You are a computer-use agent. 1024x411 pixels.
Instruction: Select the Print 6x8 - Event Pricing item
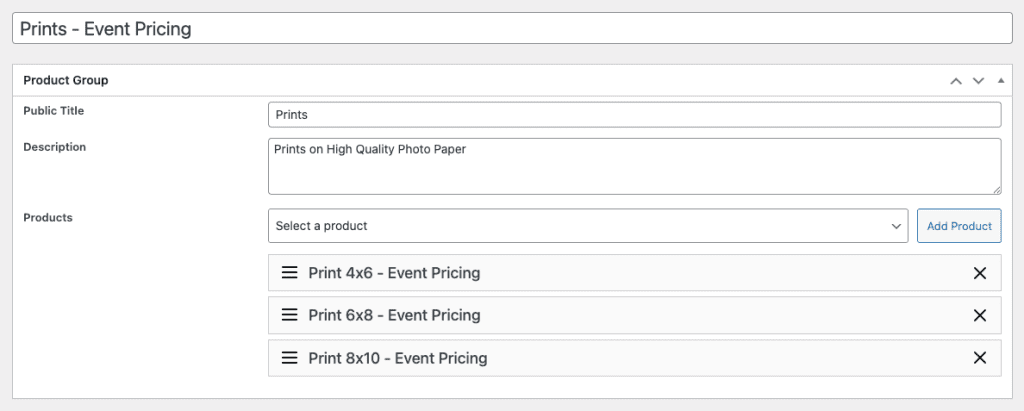pyautogui.click(x=394, y=315)
